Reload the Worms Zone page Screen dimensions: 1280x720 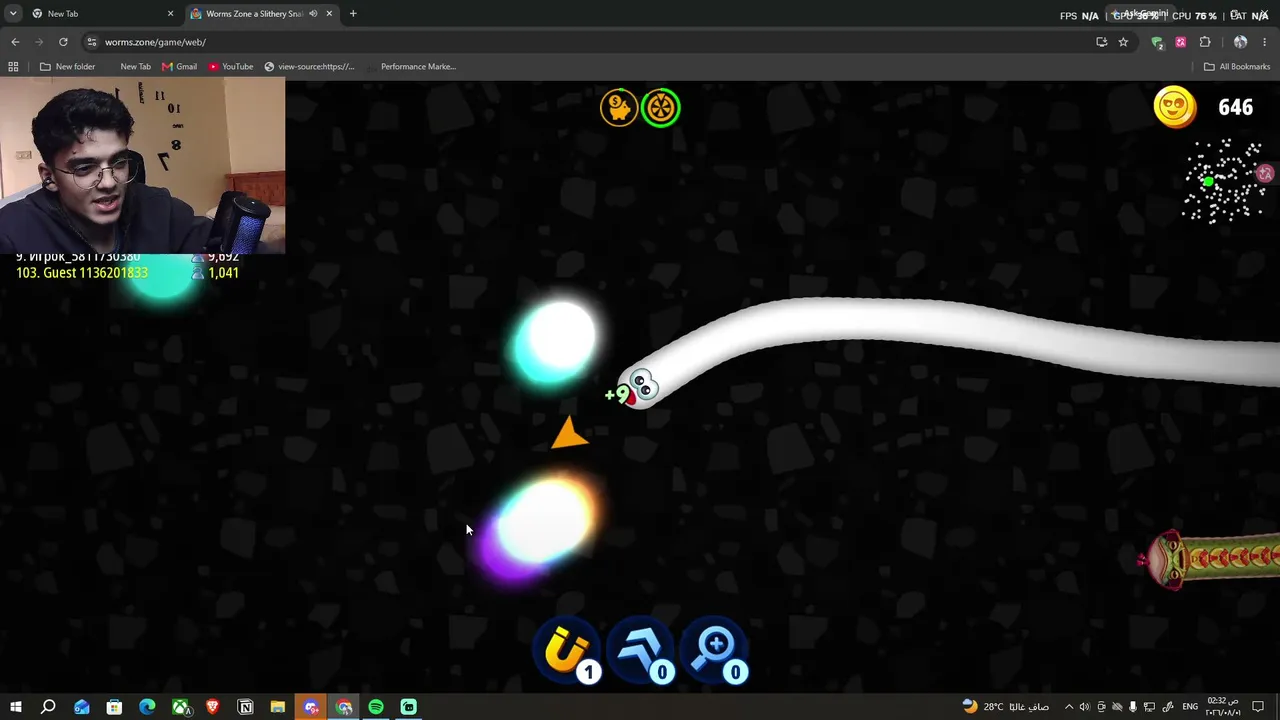(63, 42)
